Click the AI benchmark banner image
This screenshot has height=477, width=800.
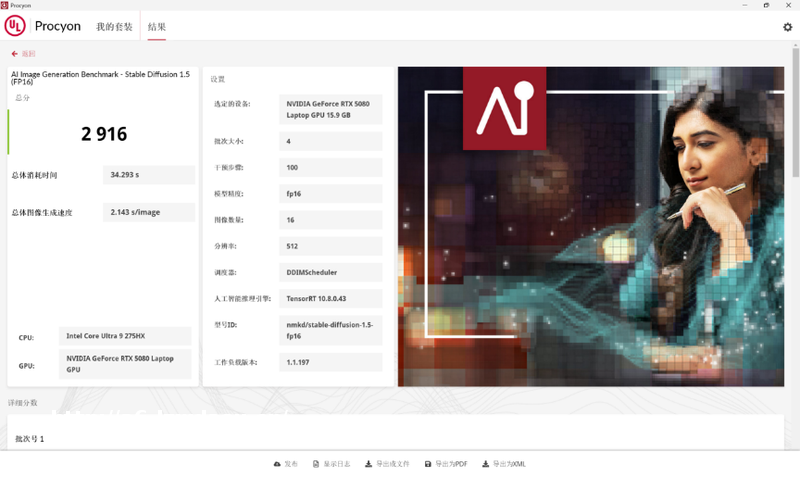tap(590, 226)
